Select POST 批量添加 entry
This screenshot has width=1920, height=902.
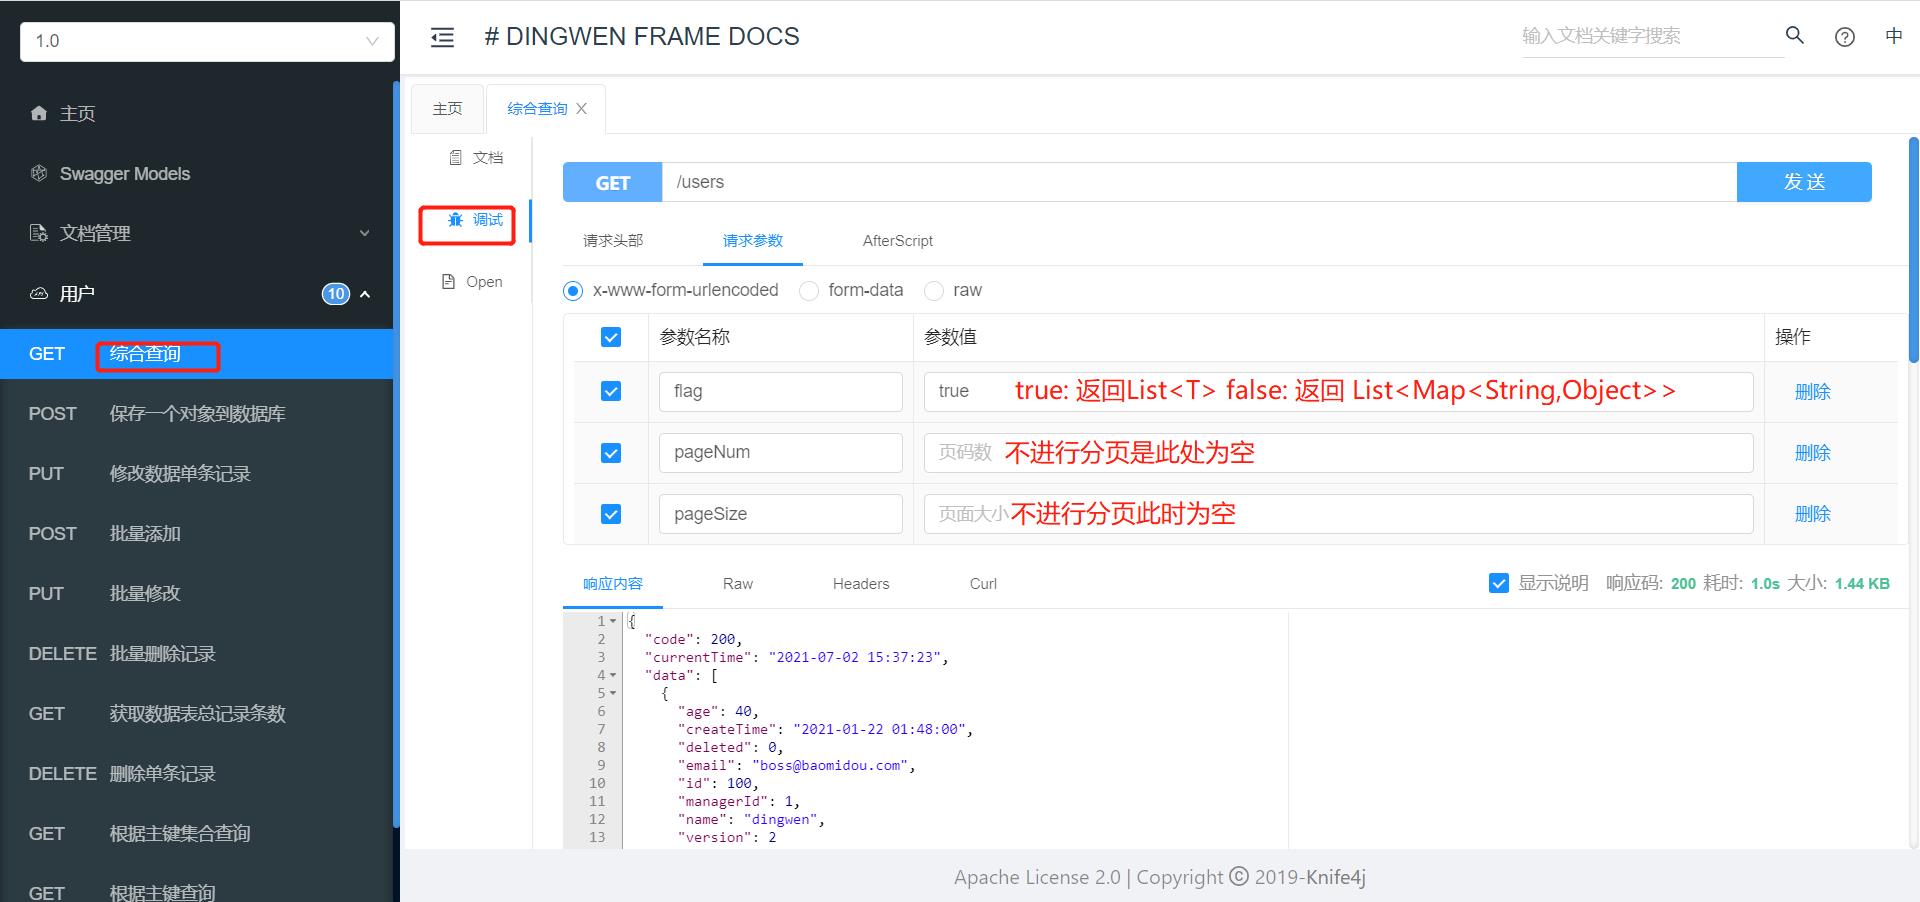196,534
